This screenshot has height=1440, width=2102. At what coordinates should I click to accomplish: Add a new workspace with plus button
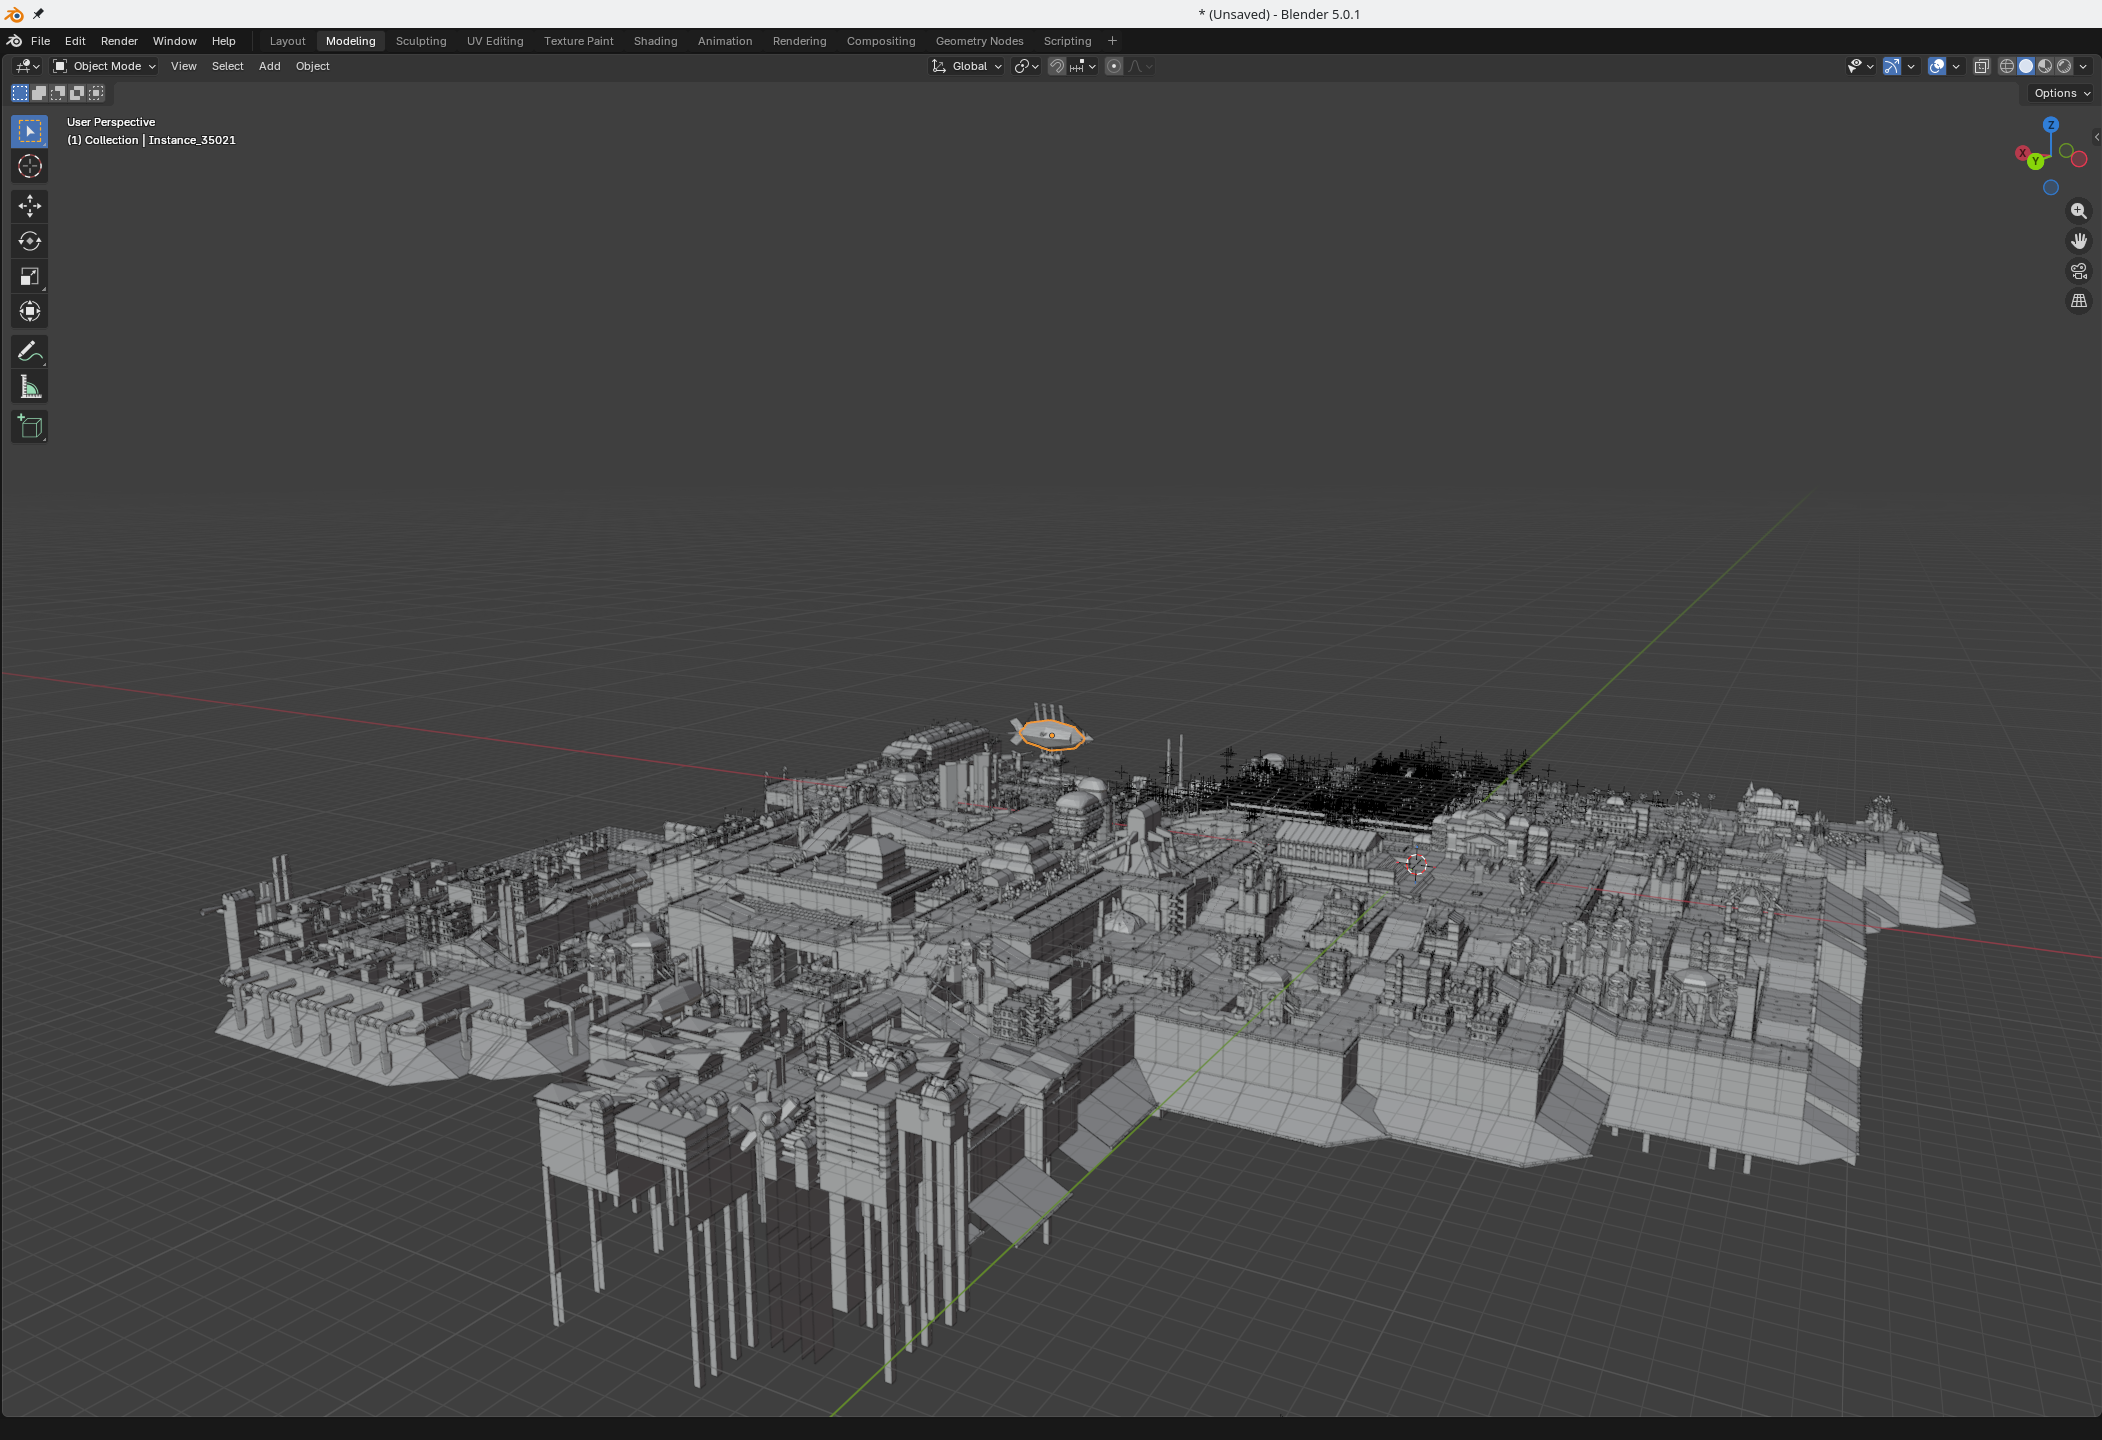[1112, 41]
